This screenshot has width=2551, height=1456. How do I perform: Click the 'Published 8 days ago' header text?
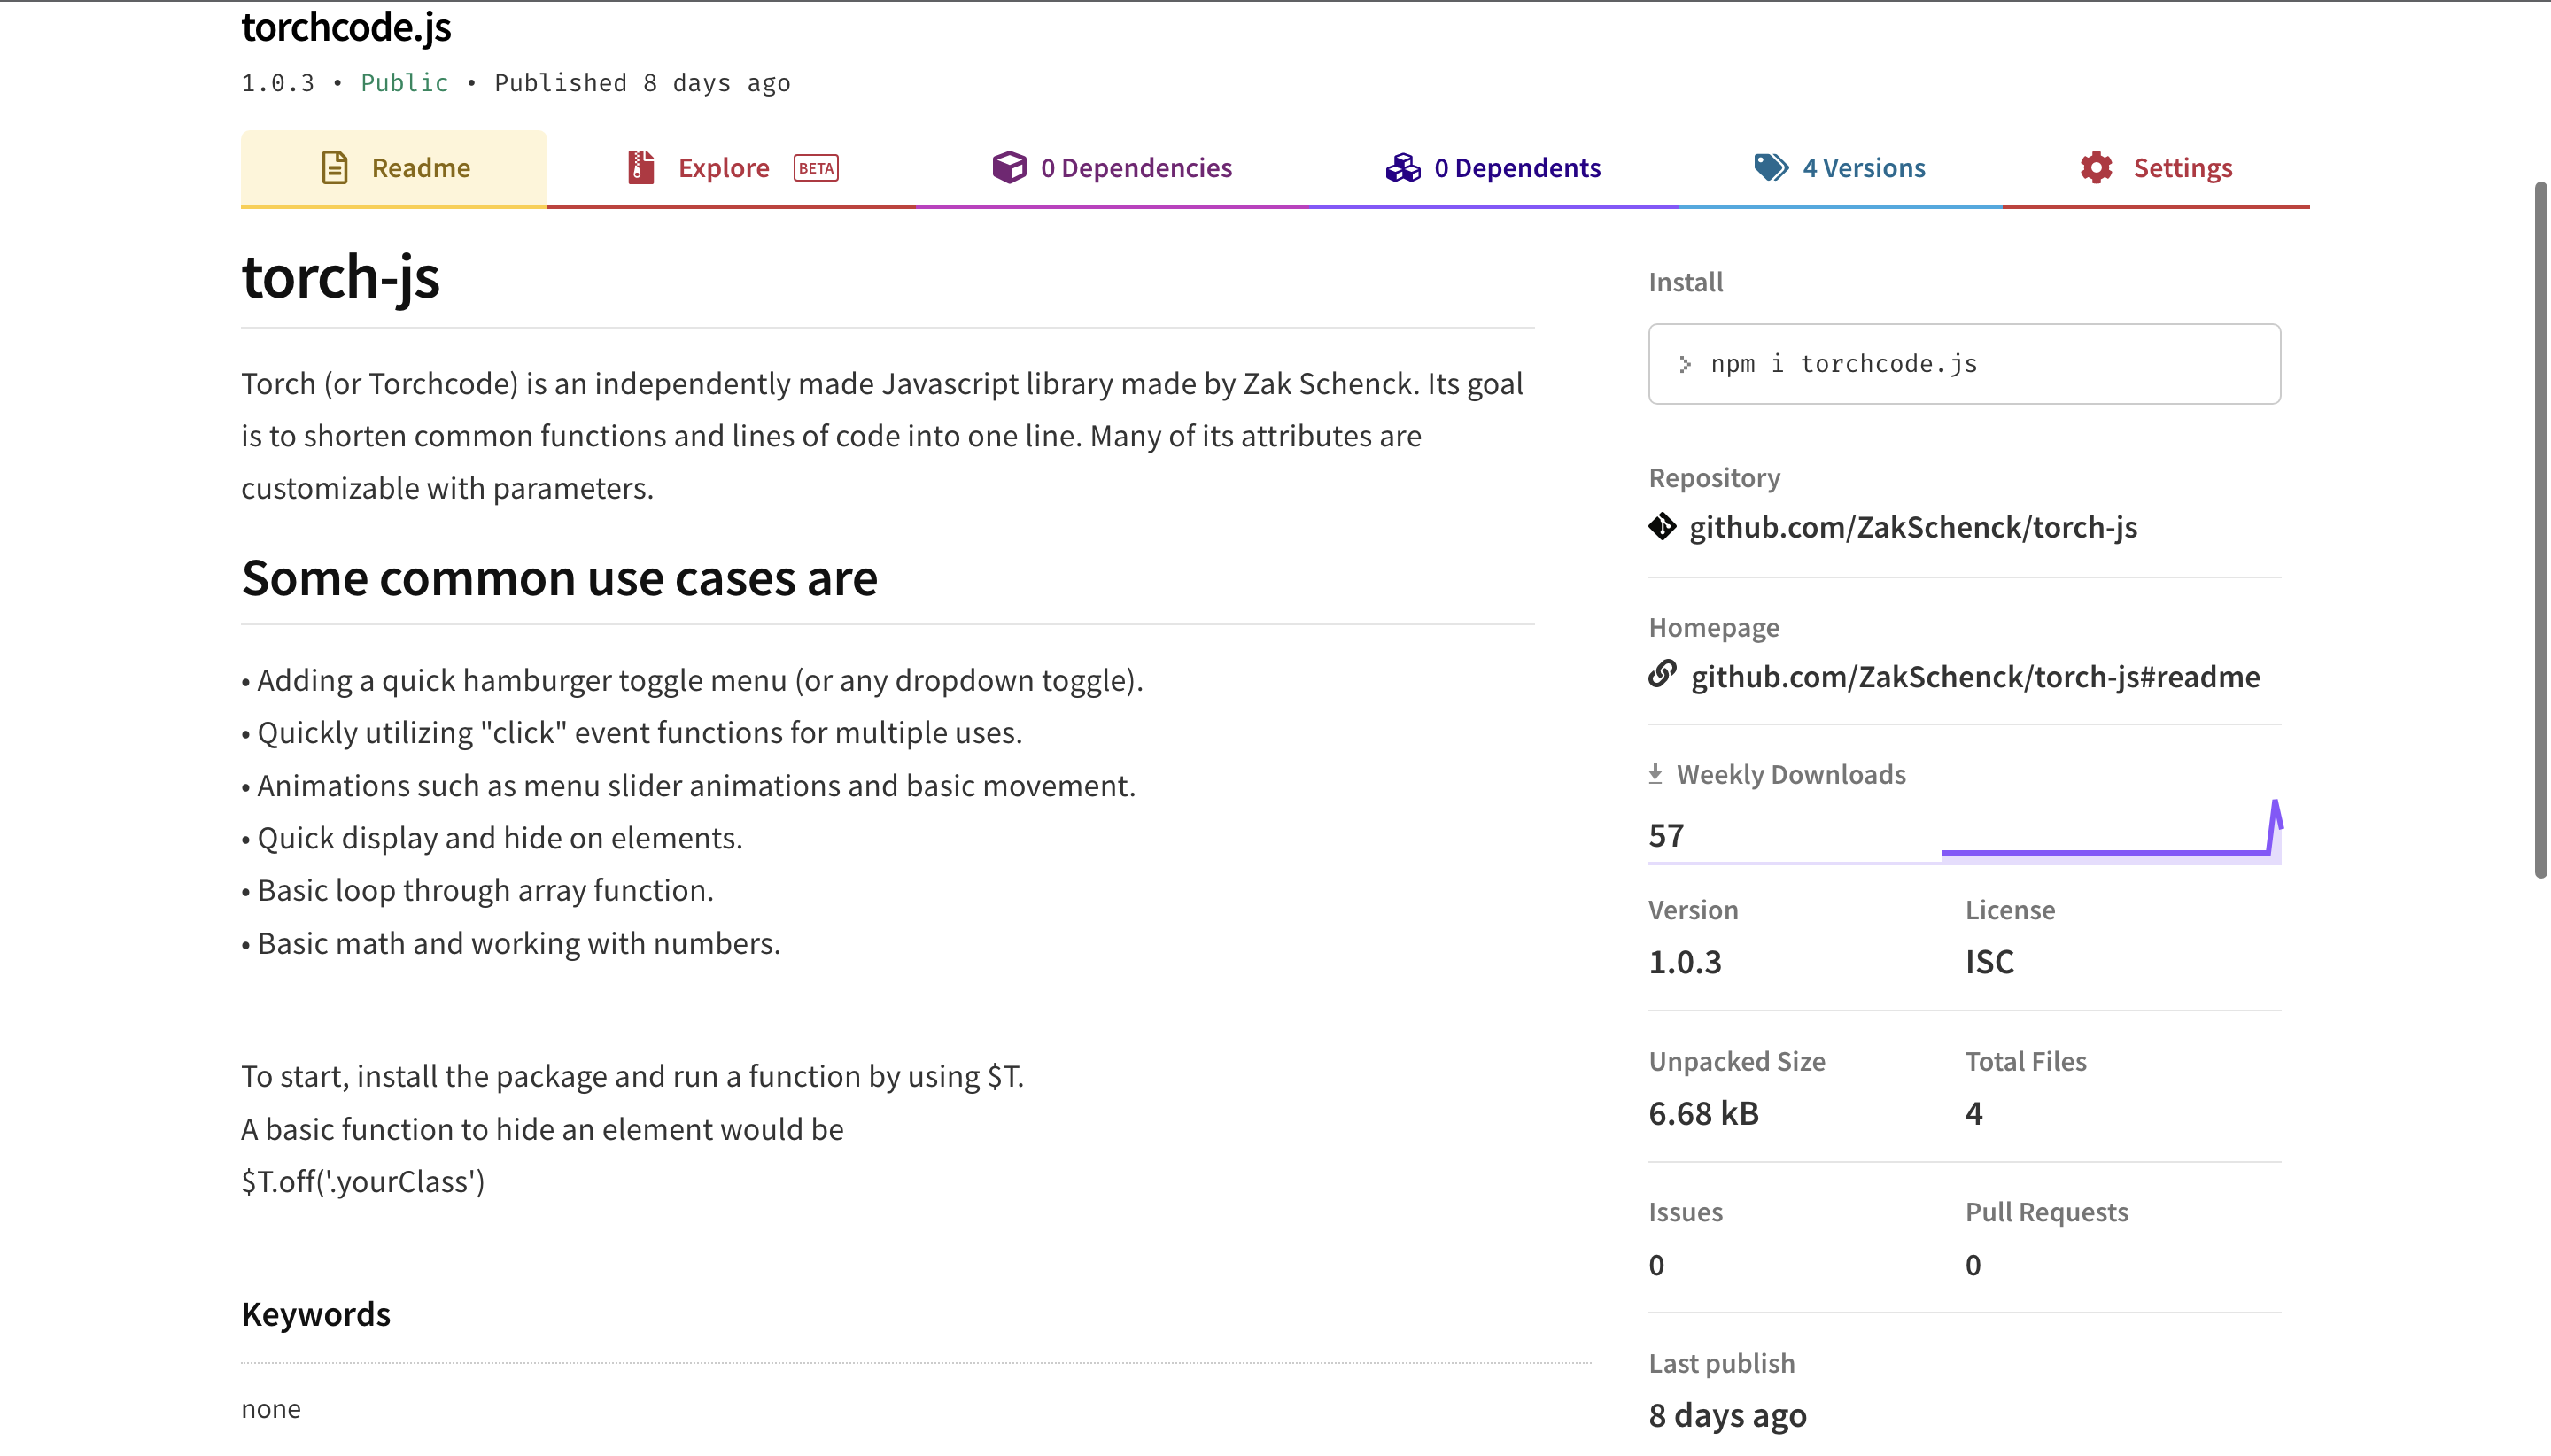click(642, 83)
